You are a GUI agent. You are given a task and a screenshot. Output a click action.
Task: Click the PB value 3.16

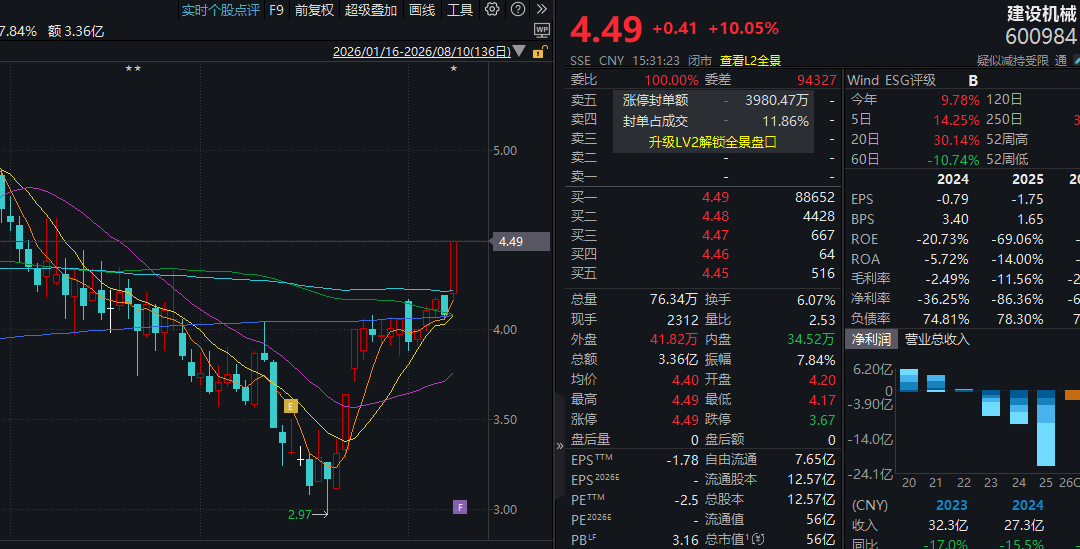pos(685,540)
